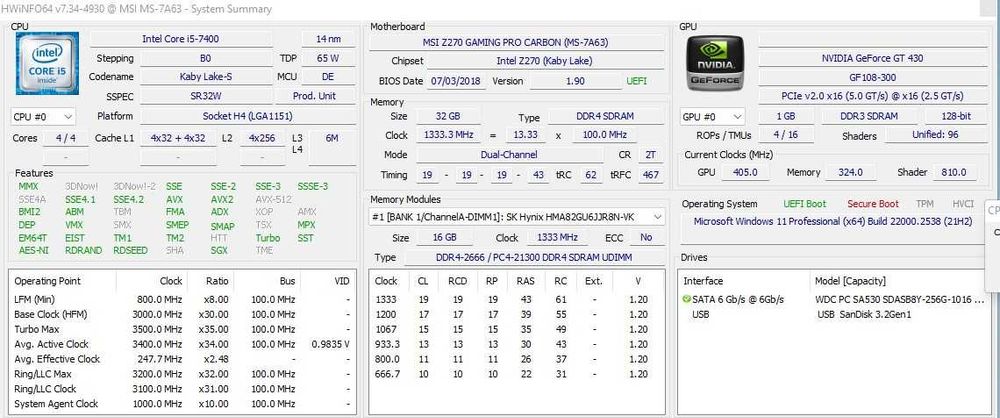Image resolution: width=1000 pixels, height=418 pixels.
Task: Select the USB SanDisk 3.2Gen1 drive row
Action: [x=833, y=315]
